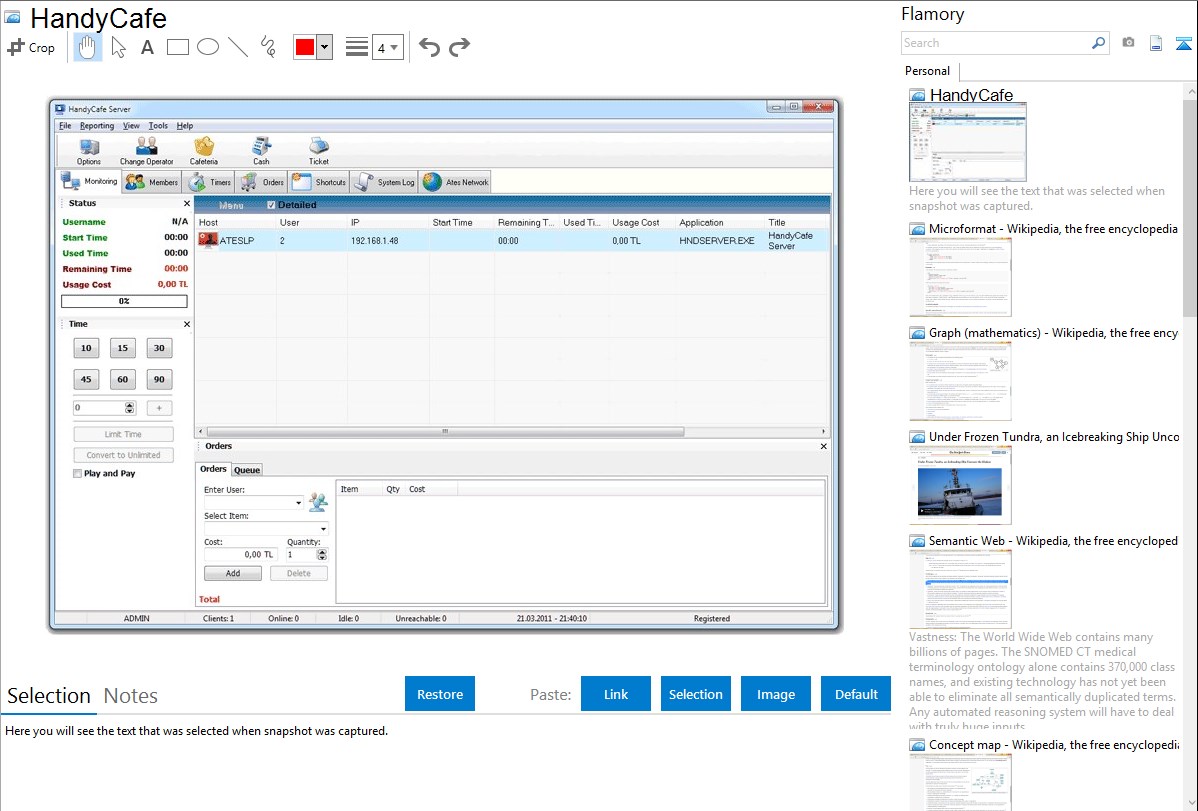Click the Options toolbar icon
1198x811 pixels.
pos(89,151)
